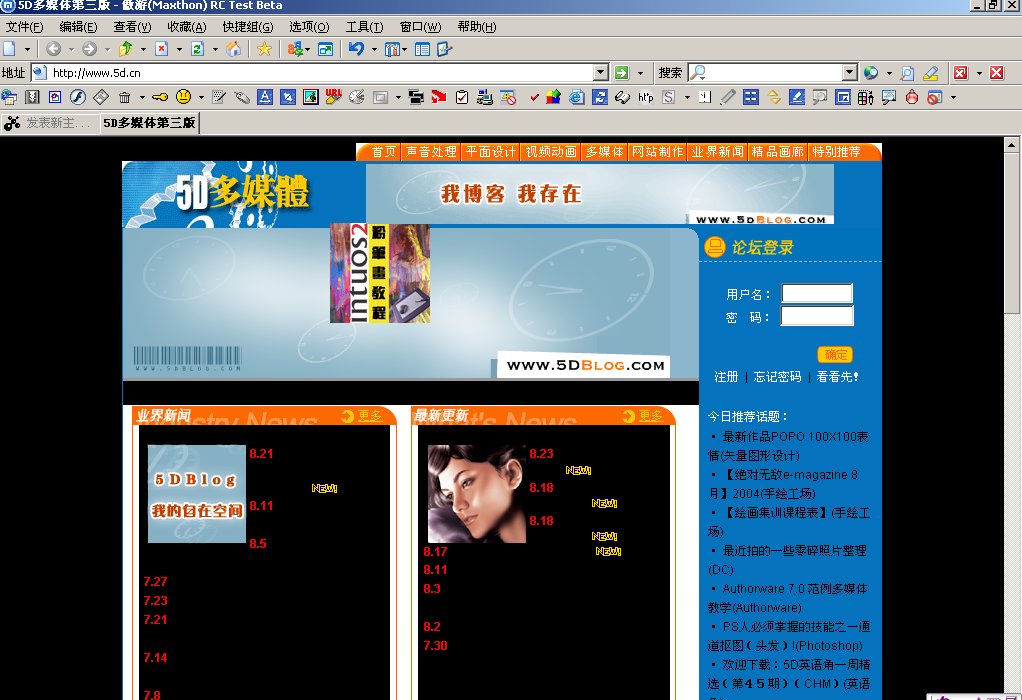1022x700 pixels.
Task: Click the yellow up-down arrows icon
Action: pyautogui.click(x=774, y=97)
